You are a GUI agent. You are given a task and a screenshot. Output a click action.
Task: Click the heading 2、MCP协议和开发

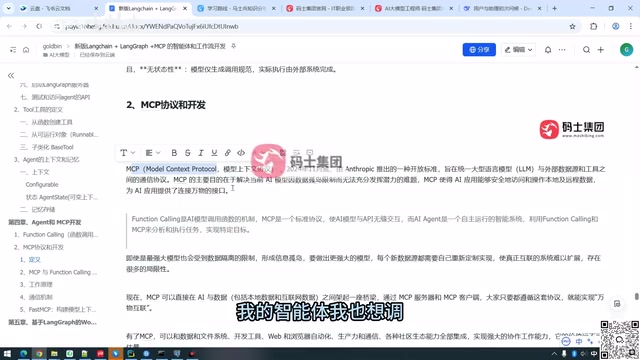[x=166, y=105]
